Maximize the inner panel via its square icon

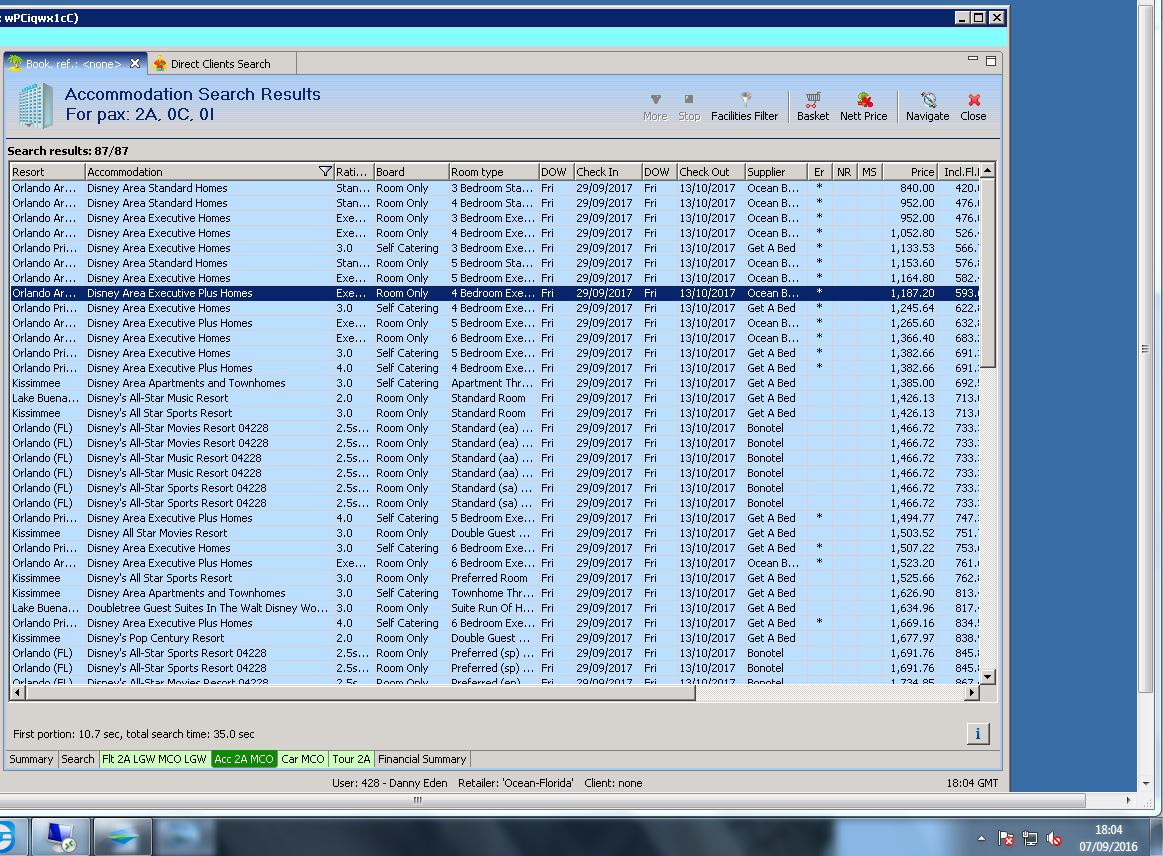(x=990, y=61)
